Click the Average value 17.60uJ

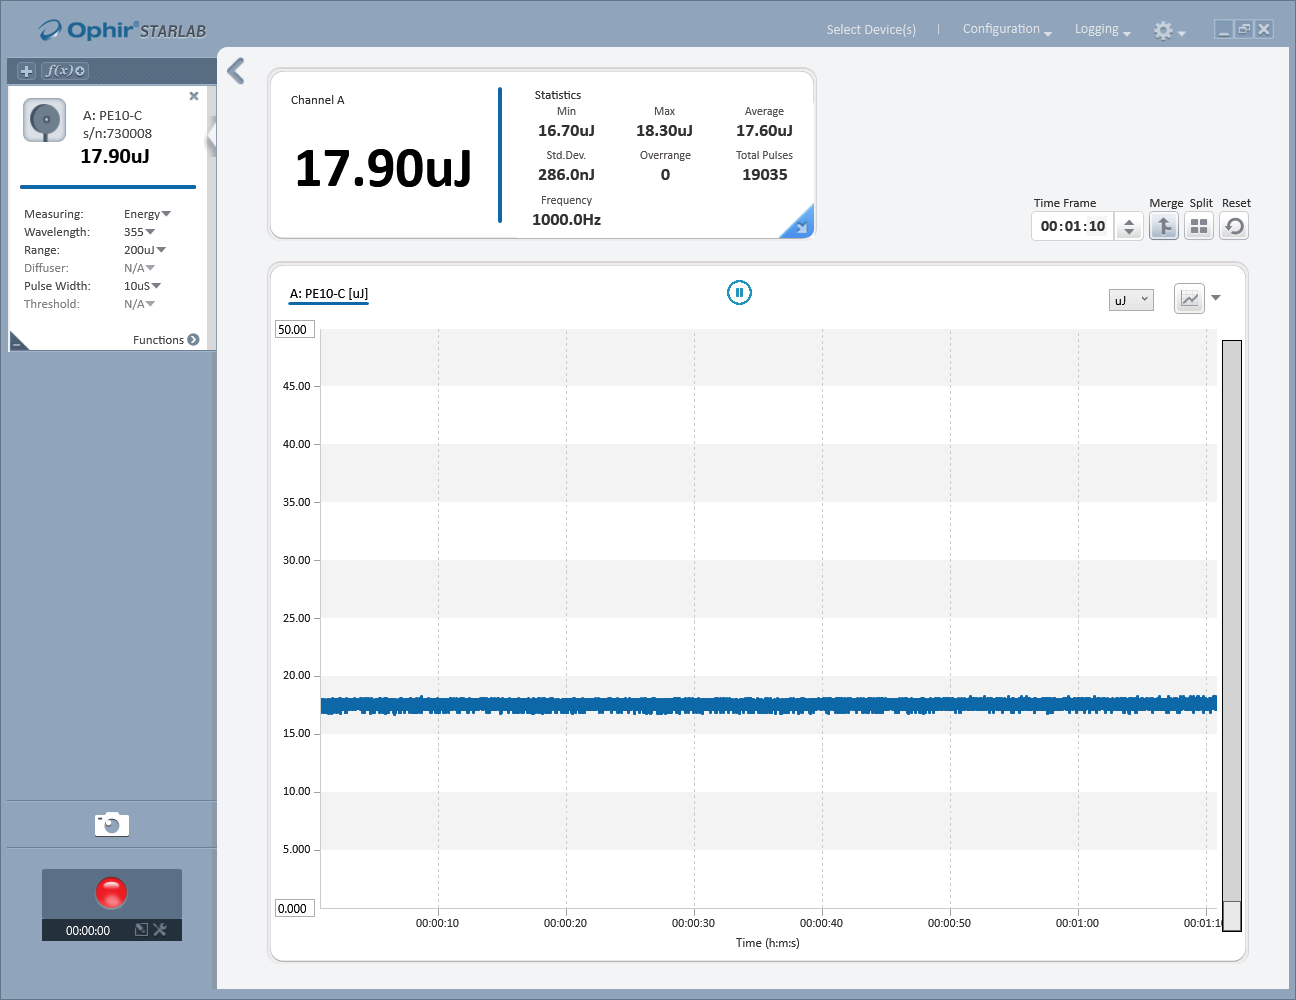point(764,131)
